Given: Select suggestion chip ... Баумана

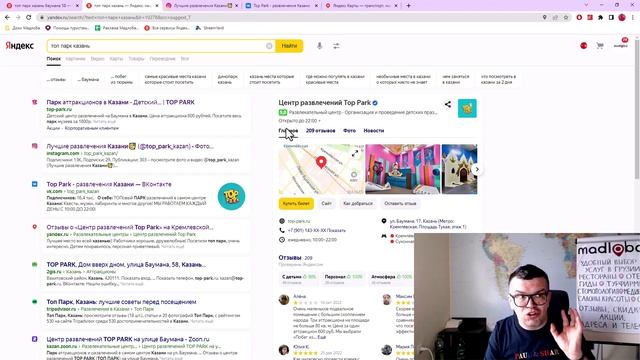Looking at the screenshot, I should point(88,80).
